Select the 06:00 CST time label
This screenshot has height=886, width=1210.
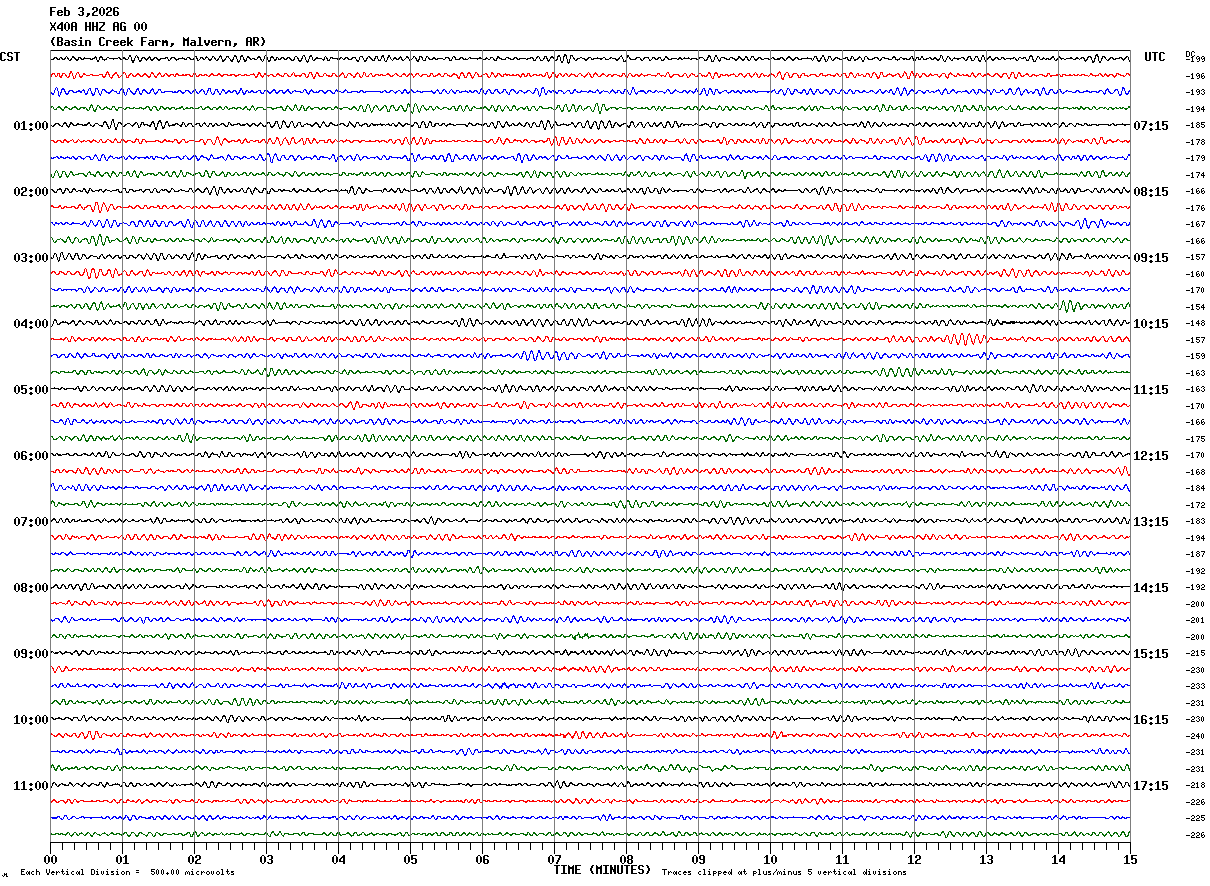pyautogui.click(x=31, y=456)
